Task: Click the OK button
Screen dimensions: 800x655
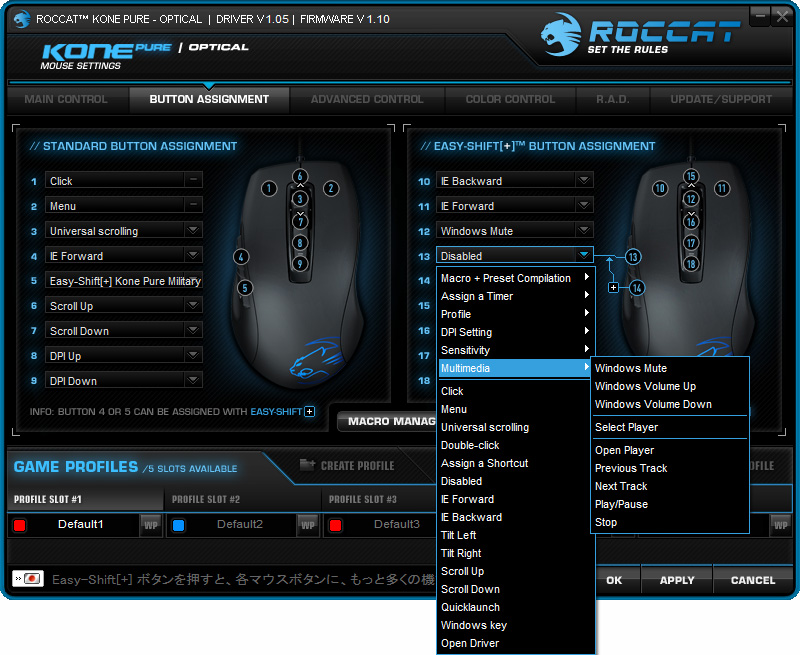Action: (615, 580)
